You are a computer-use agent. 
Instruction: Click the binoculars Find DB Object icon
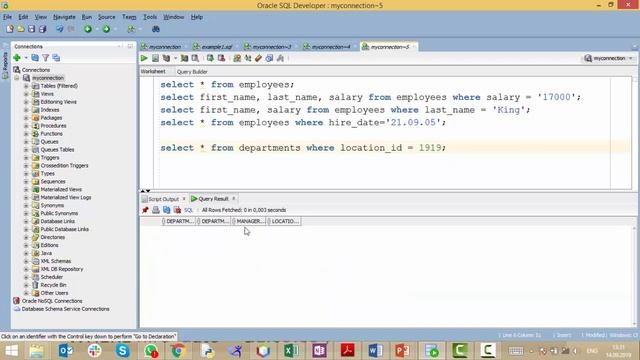point(156,29)
